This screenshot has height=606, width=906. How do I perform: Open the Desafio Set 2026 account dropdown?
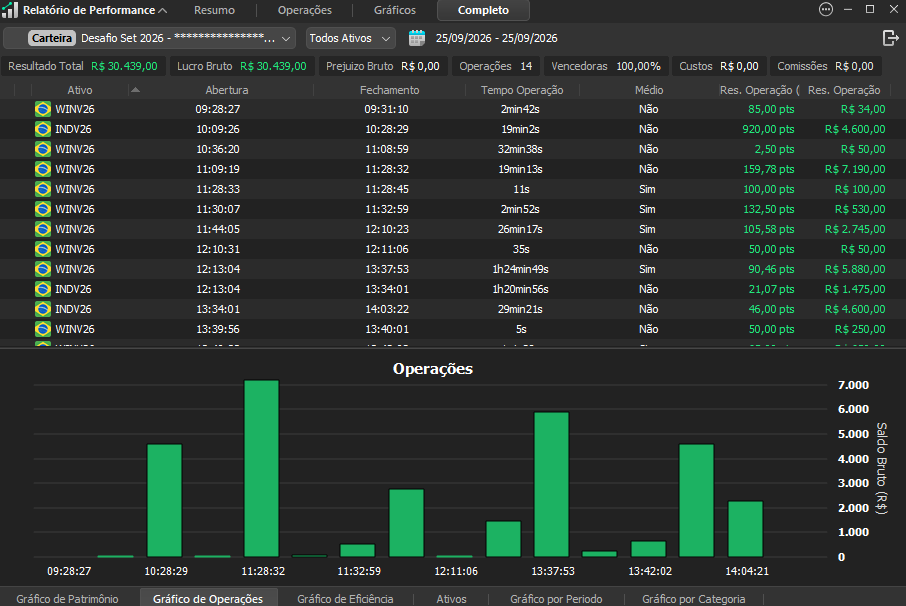(x=150, y=38)
